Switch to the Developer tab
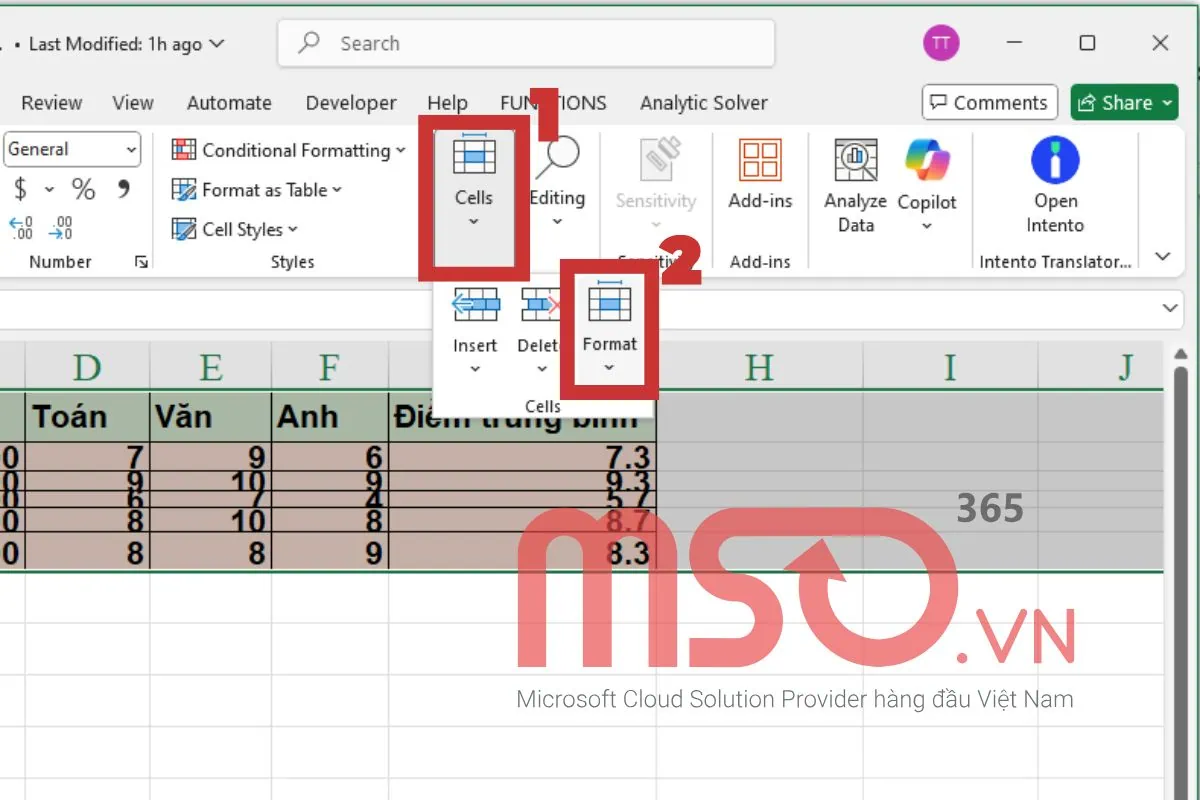This screenshot has width=1200, height=800. tap(351, 103)
